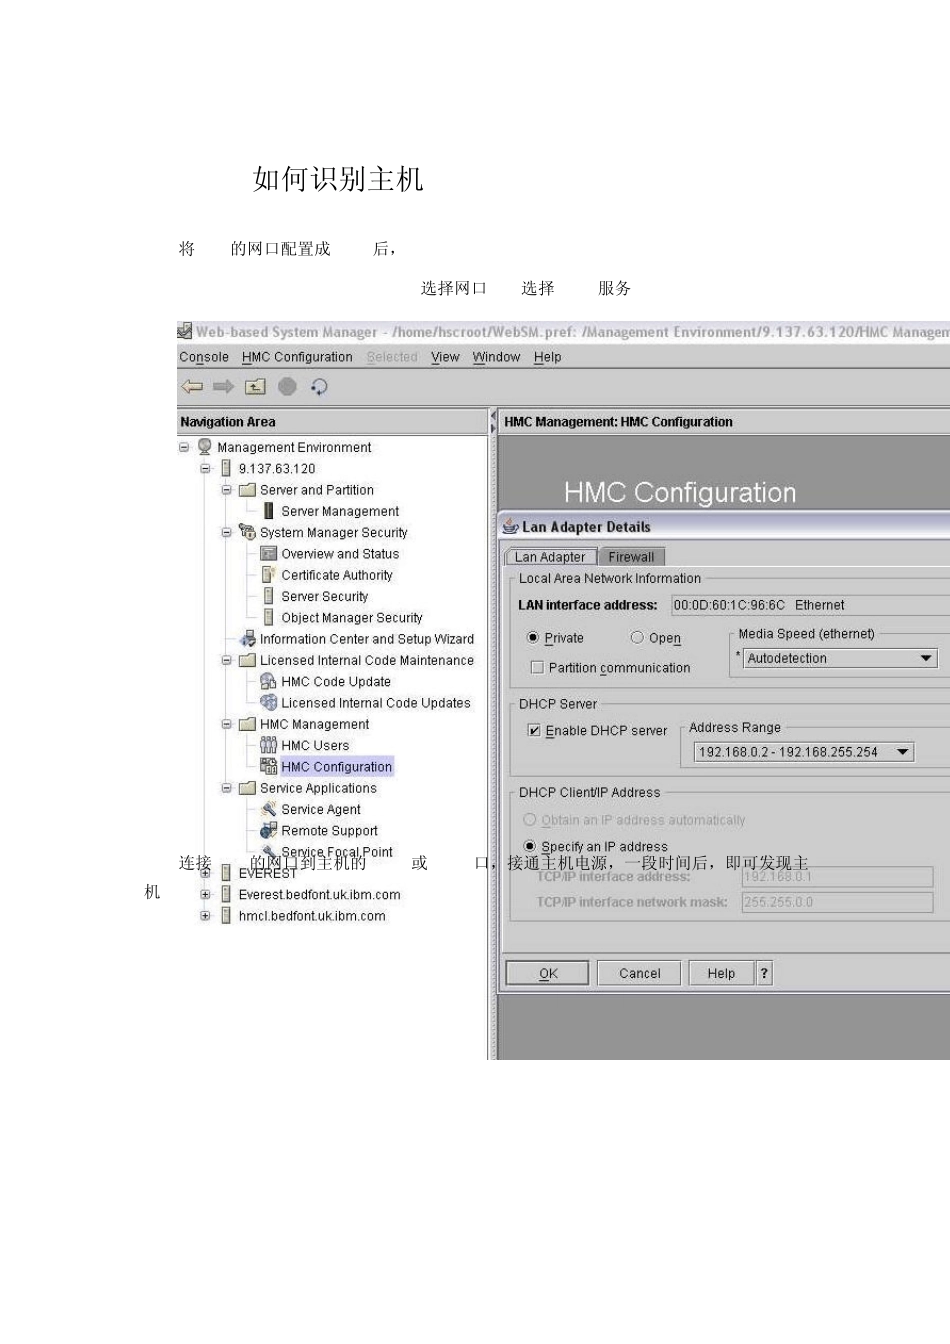Click the OK button

point(548,973)
